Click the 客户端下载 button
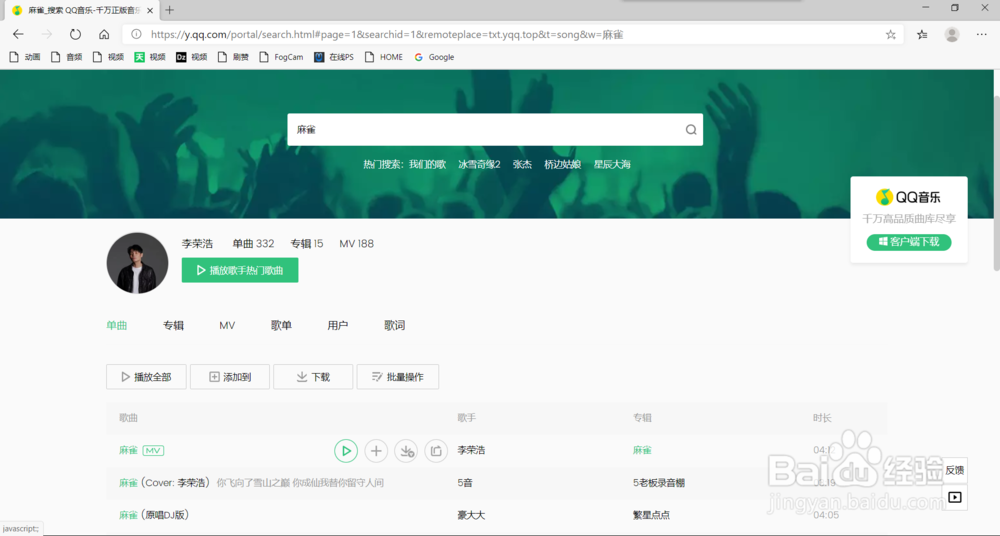 909,242
